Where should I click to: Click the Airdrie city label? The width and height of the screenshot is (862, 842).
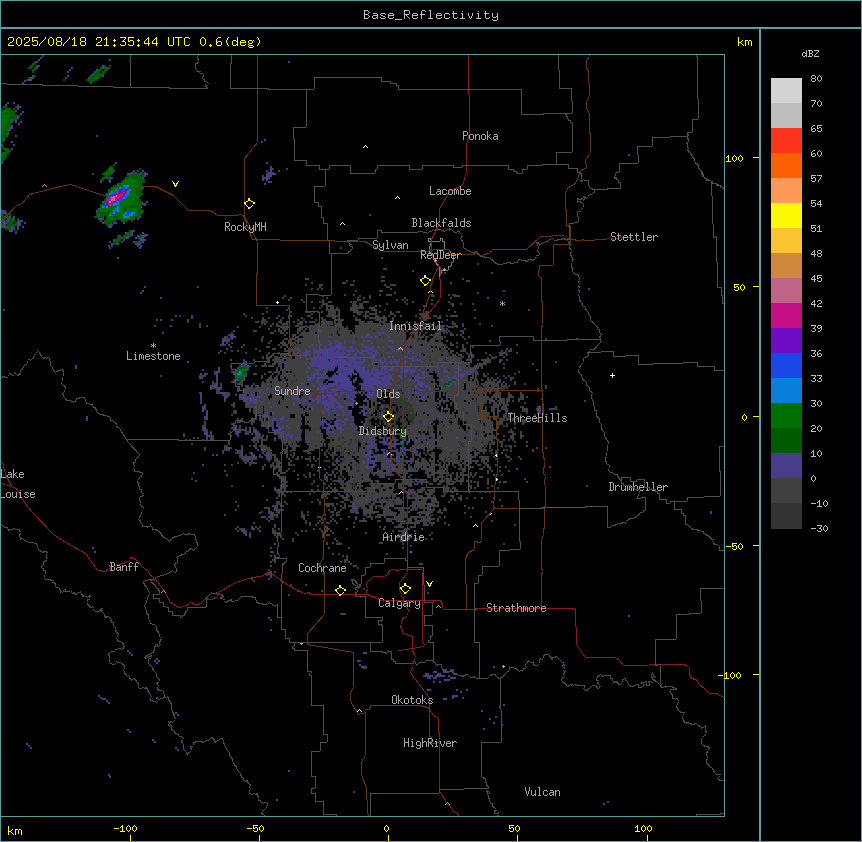point(404,537)
